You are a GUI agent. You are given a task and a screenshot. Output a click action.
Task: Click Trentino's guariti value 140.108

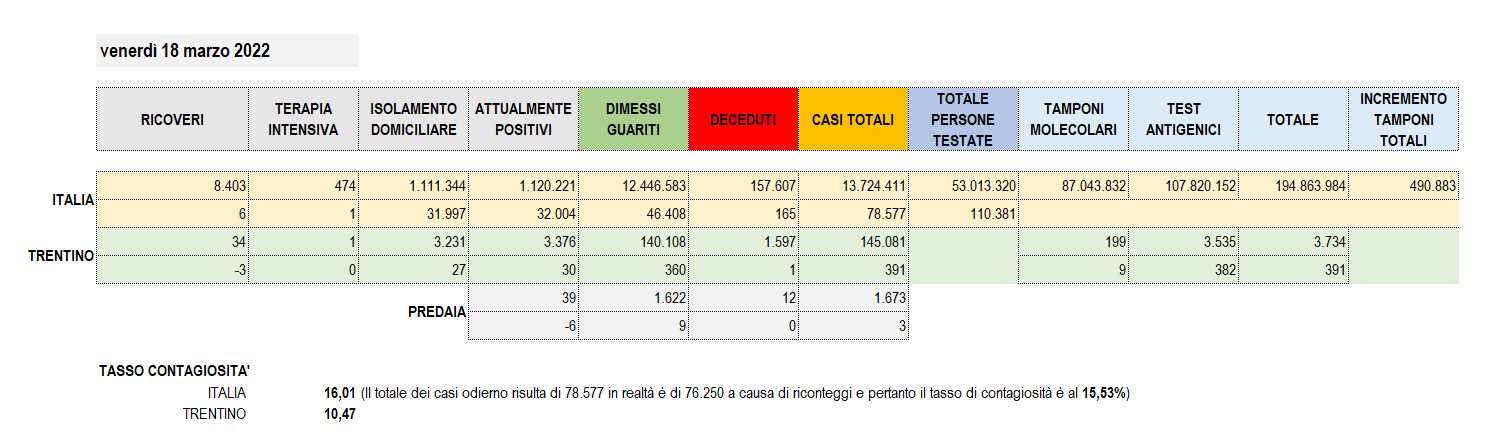coord(633,242)
